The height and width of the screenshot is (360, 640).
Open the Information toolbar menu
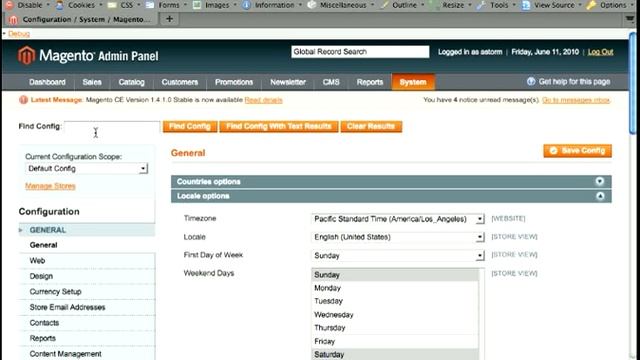273,5
